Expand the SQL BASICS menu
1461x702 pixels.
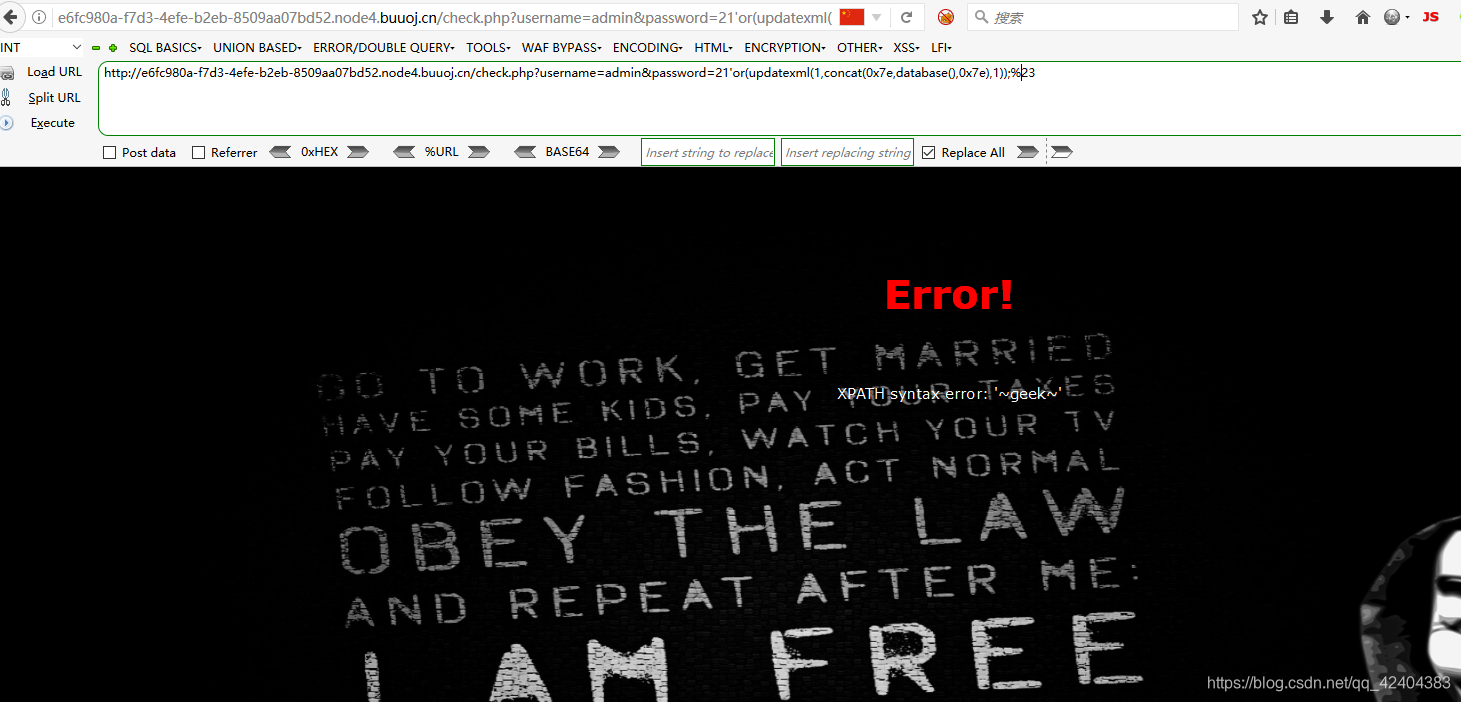(x=165, y=48)
